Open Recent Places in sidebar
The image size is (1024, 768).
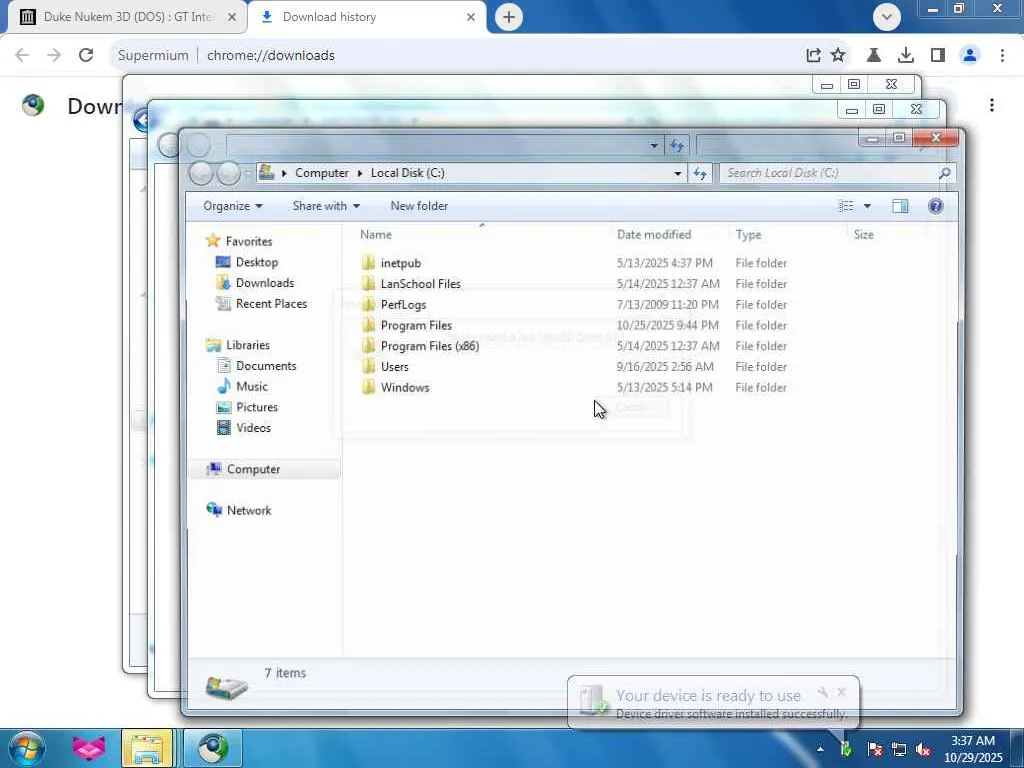tap(271, 304)
